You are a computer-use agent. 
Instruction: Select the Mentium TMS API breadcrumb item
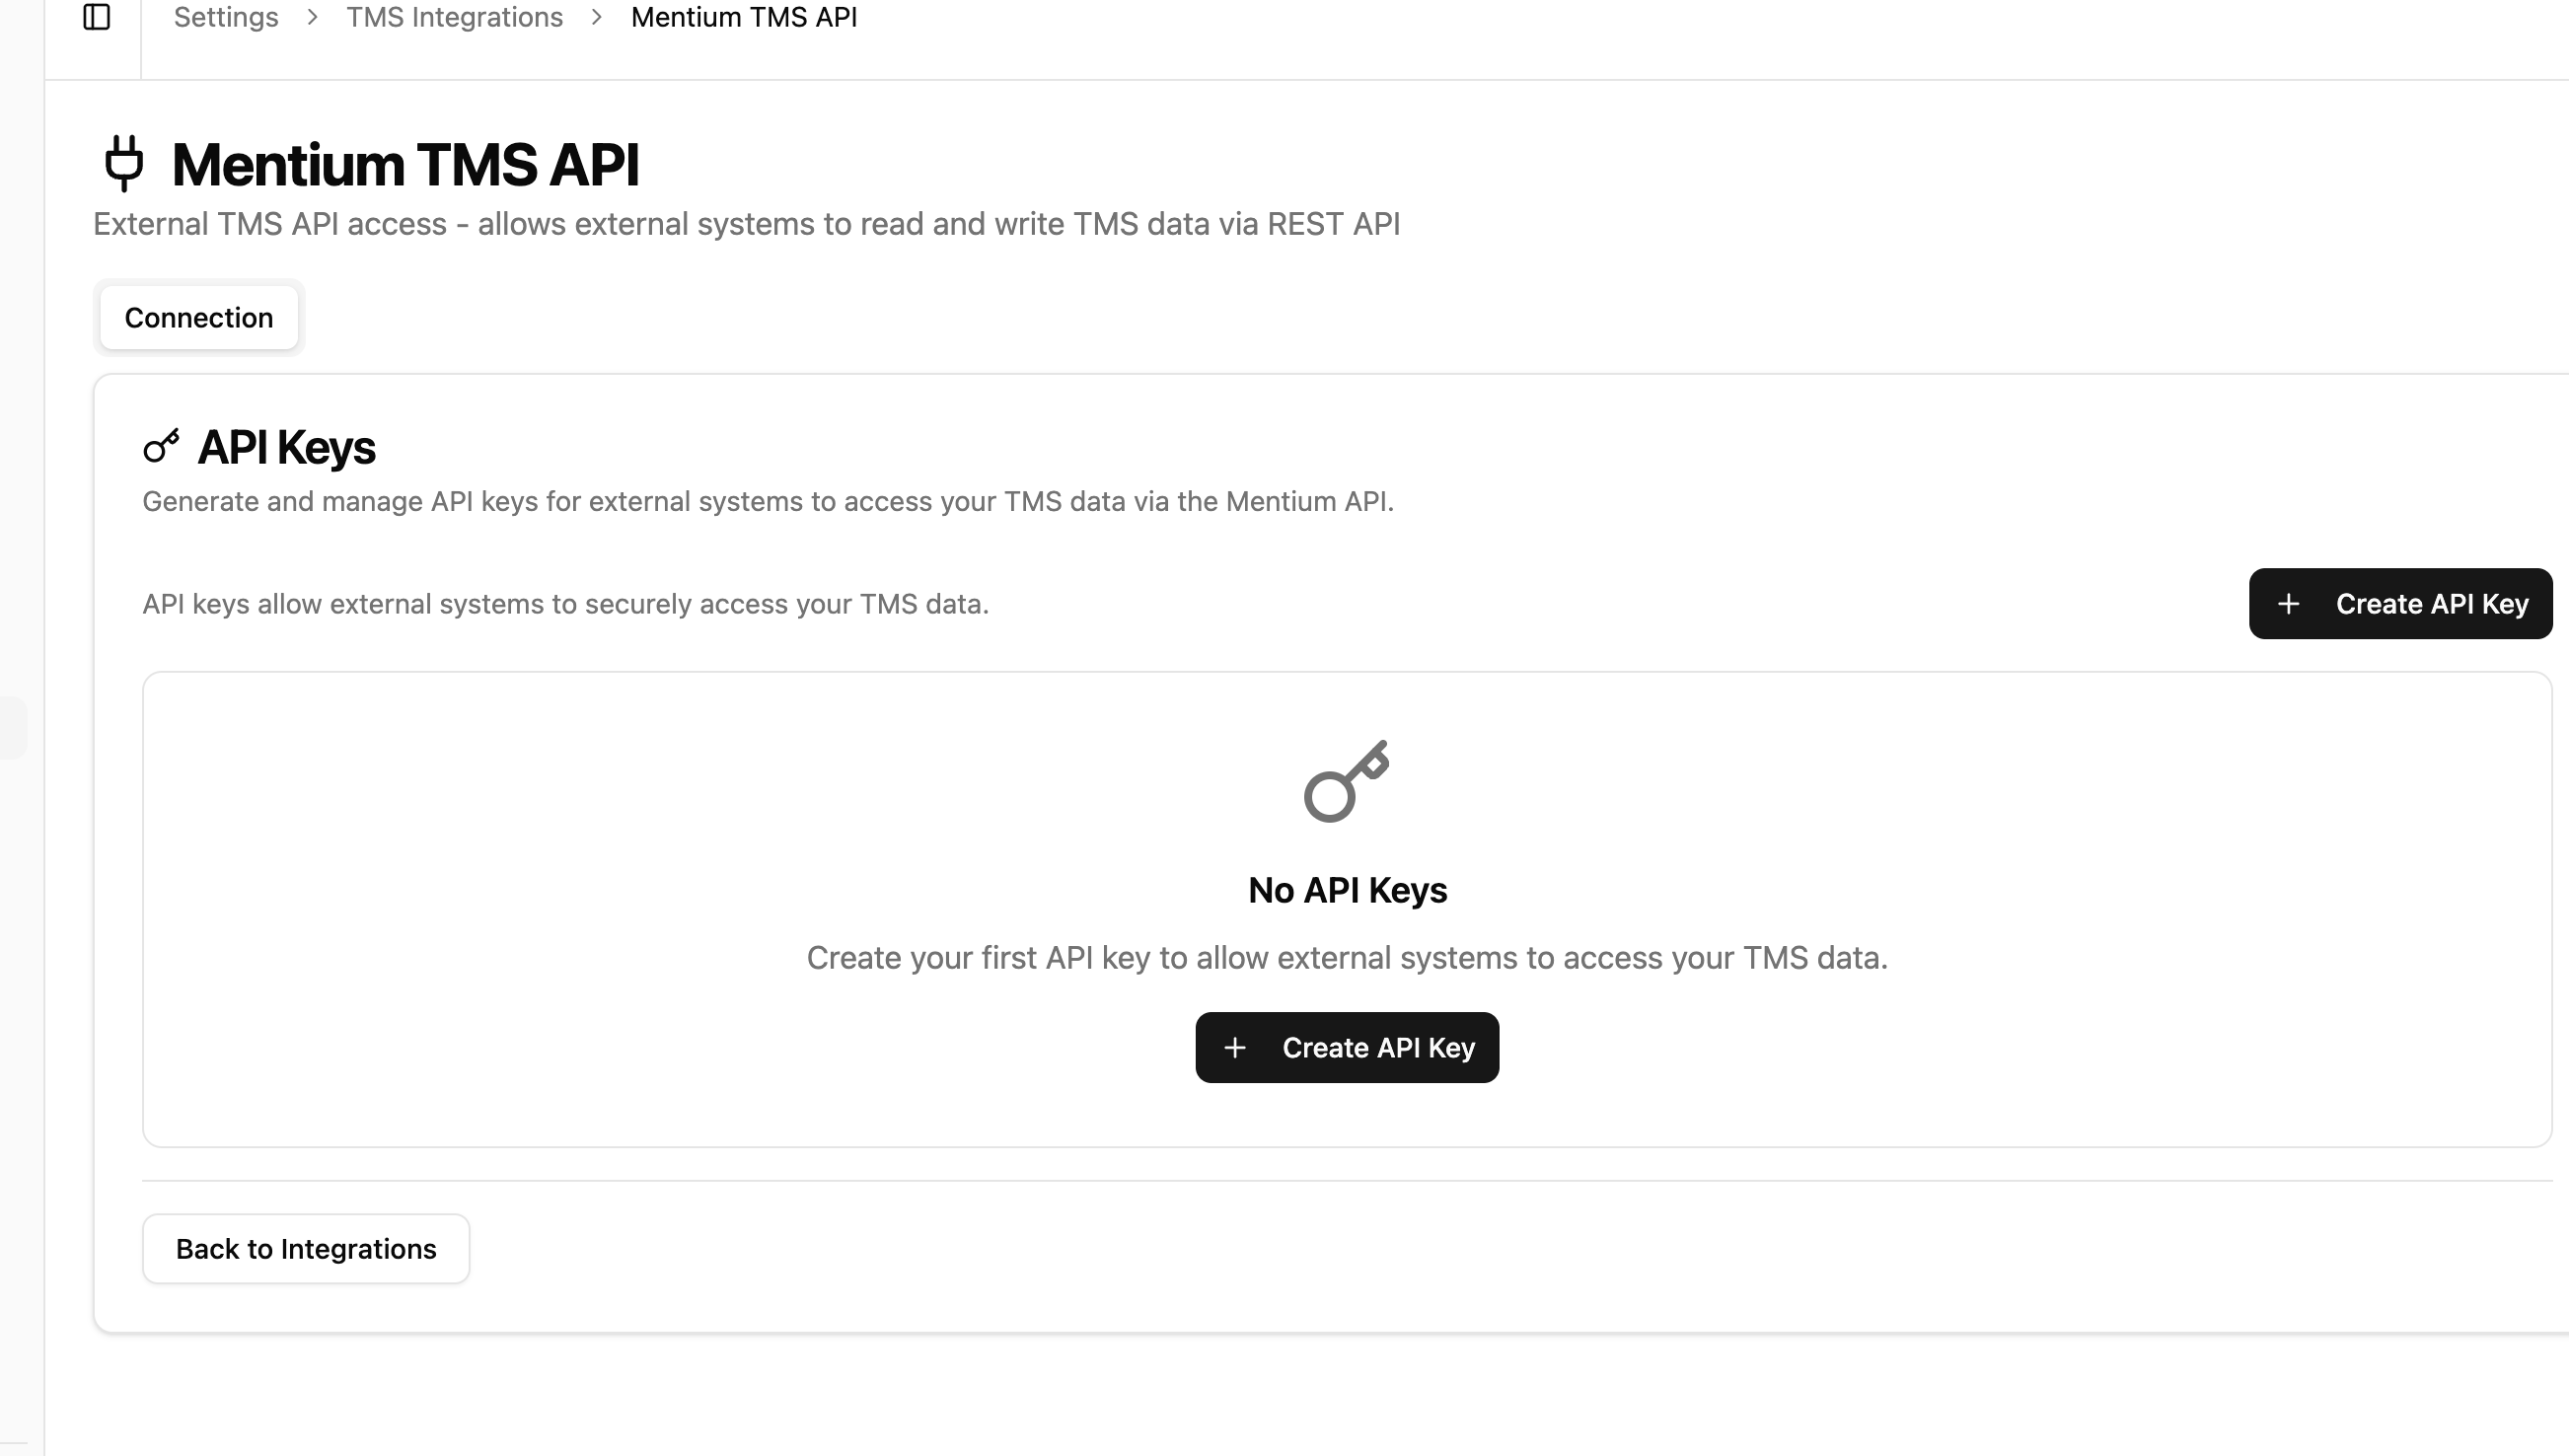tap(742, 17)
